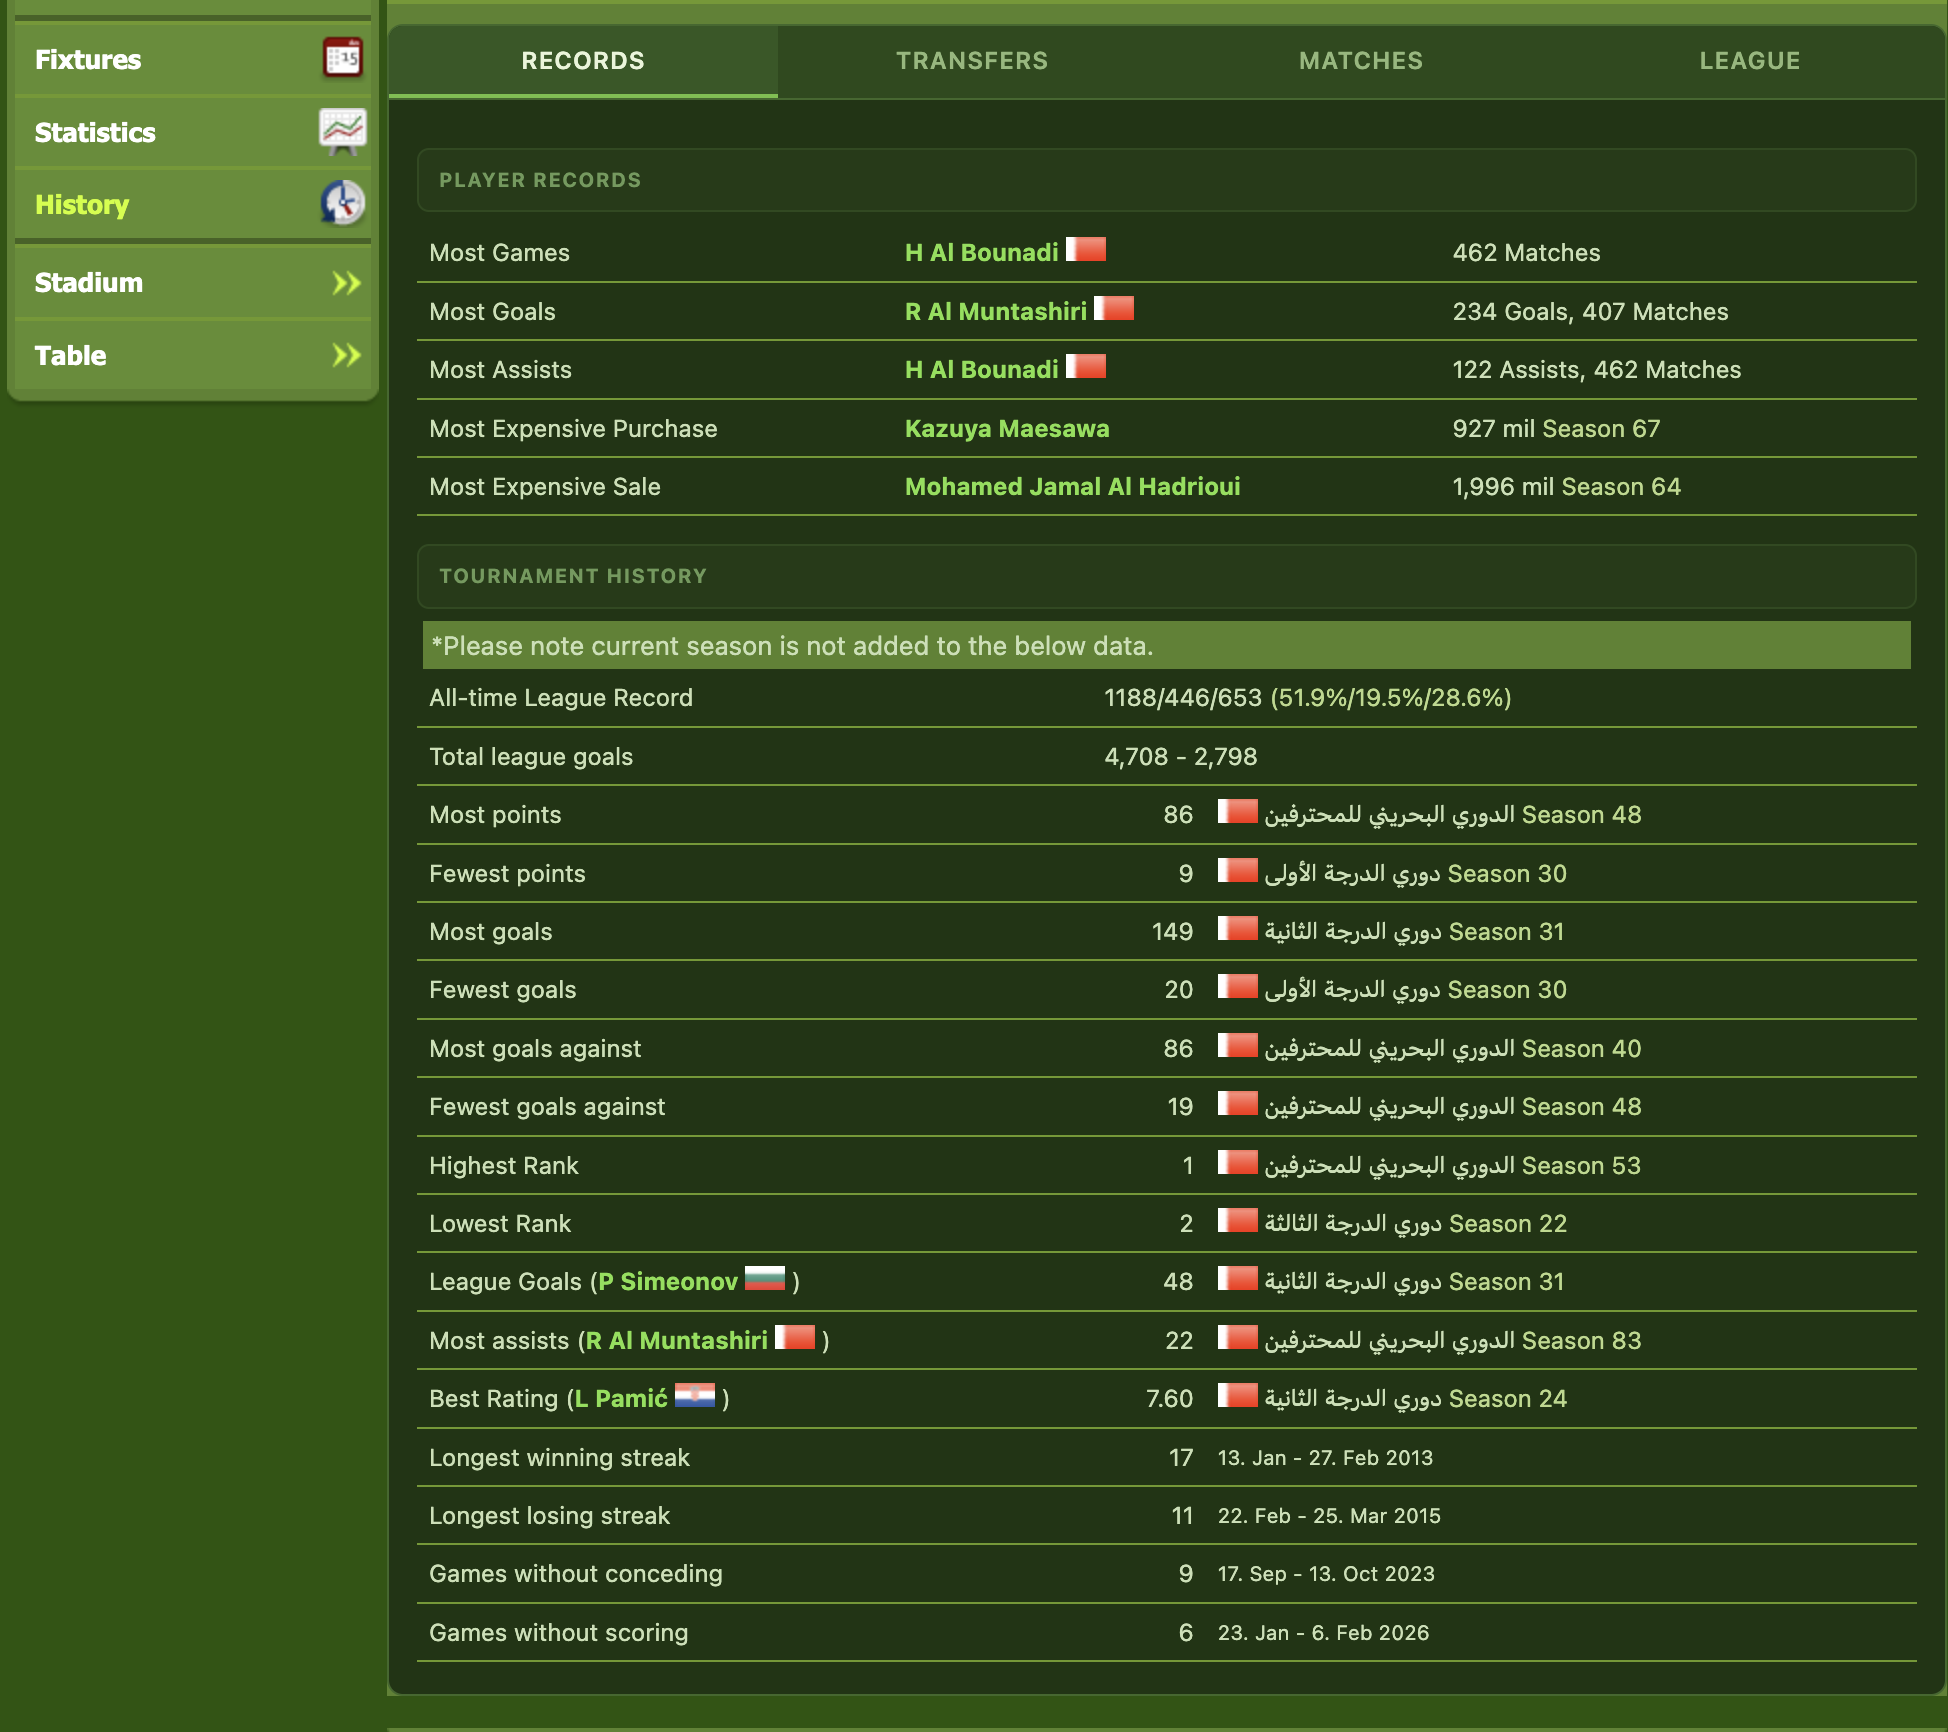Click the flag icon in the Most points row

click(x=1238, y=811)
